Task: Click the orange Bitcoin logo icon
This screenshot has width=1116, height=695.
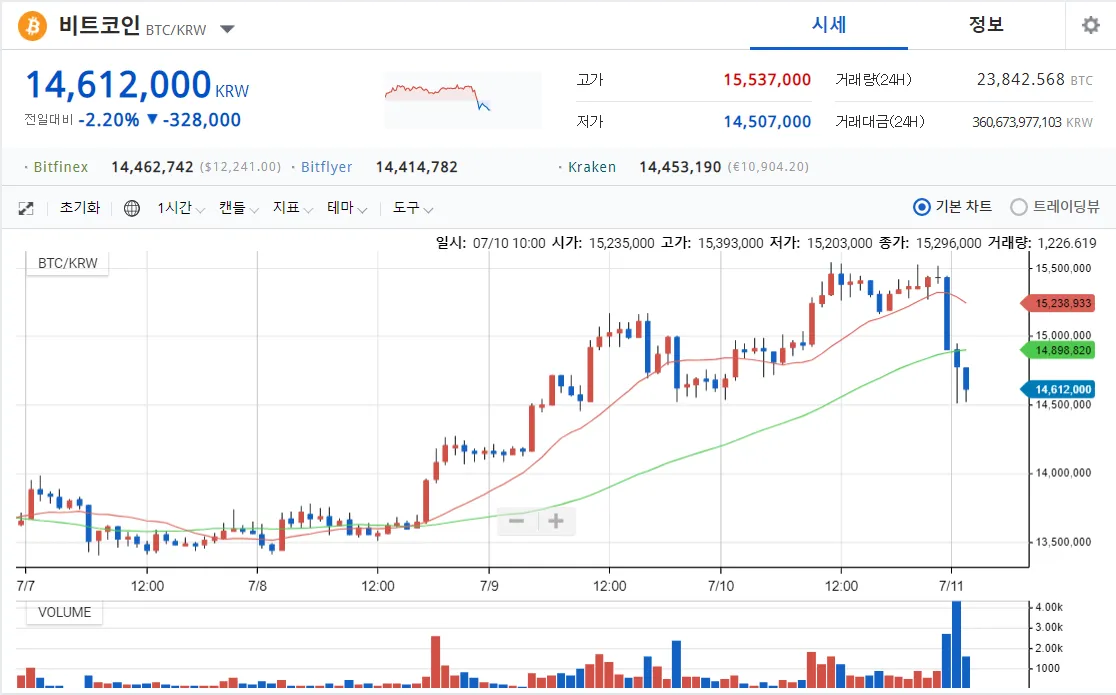Action: pyautogui.click(x=33, y=26)
